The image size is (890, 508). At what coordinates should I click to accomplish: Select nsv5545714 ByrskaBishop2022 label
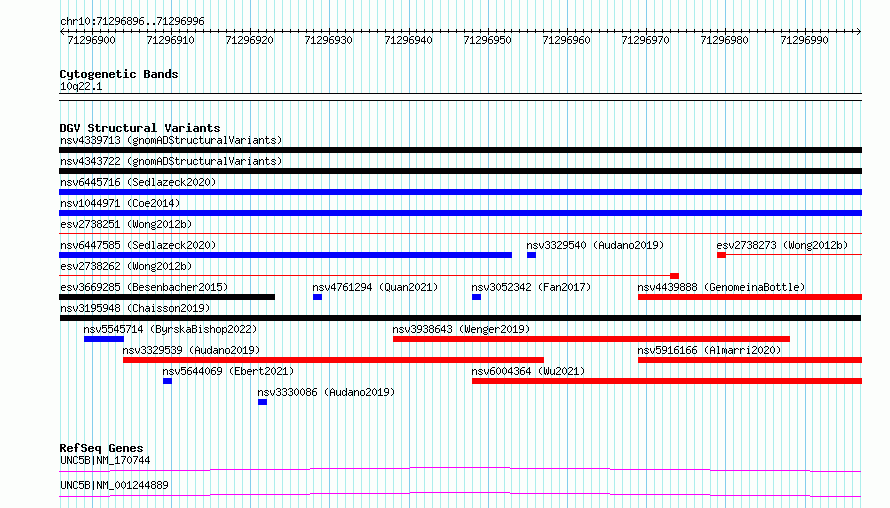coord(170,329)
